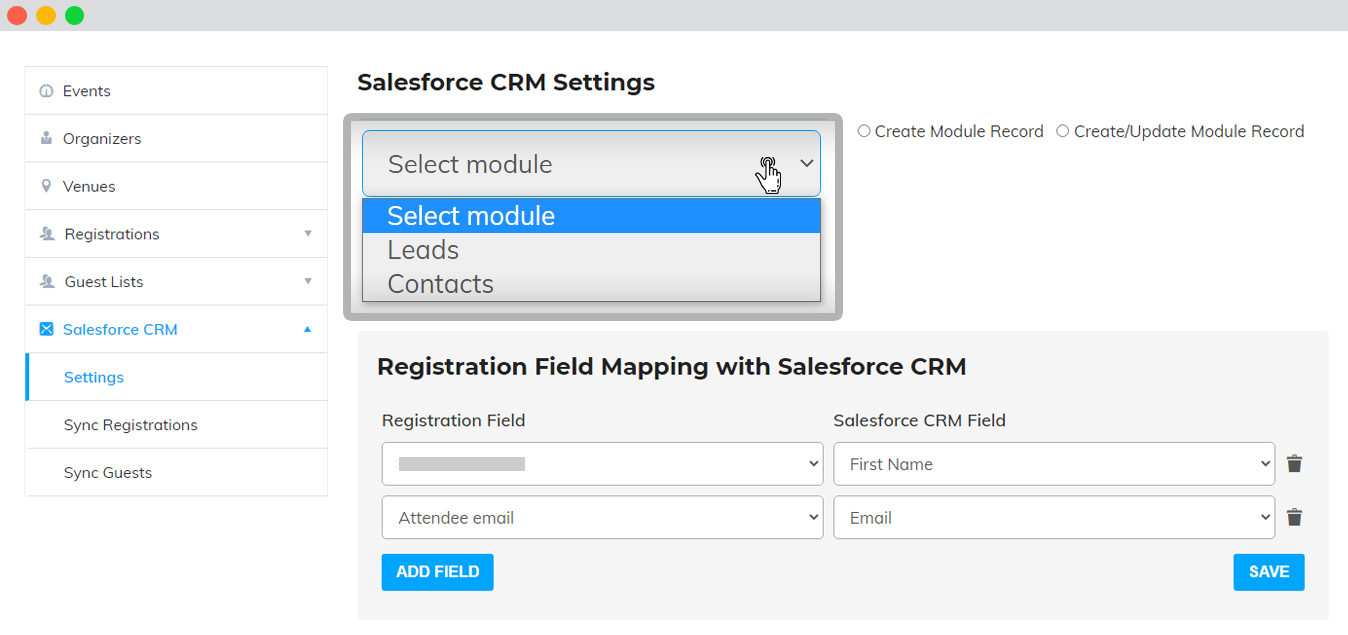The width and height of the screenshot is (1348, 635).
Task: Select Create/Update Module Record radio option
Action: pyautogui.click(x=1063, y=131)
